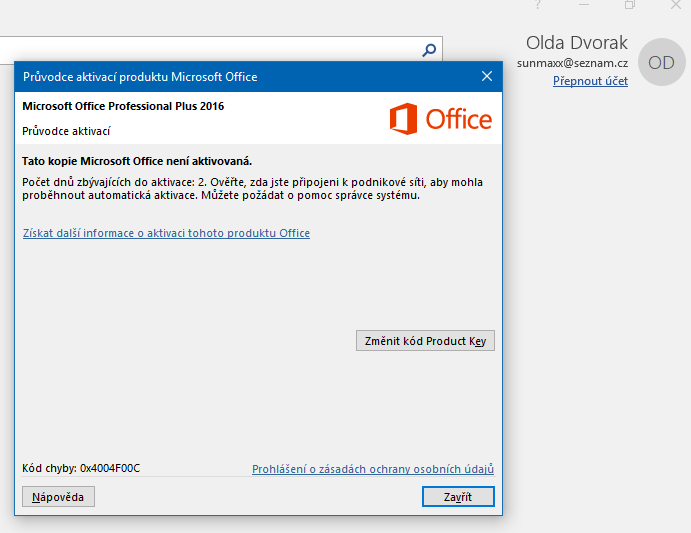691x533 pixels.
Task: Click the Zavřít button
Action: (458, 497)
